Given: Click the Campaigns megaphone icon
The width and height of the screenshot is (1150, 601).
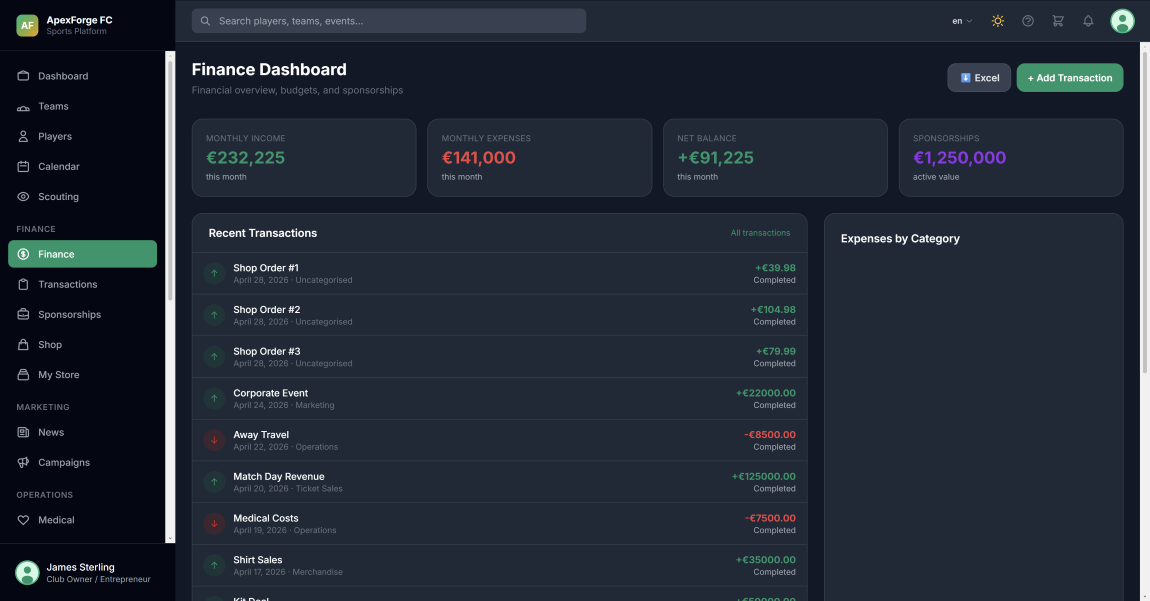Looking at the screenshot, I should coord(24,463).
